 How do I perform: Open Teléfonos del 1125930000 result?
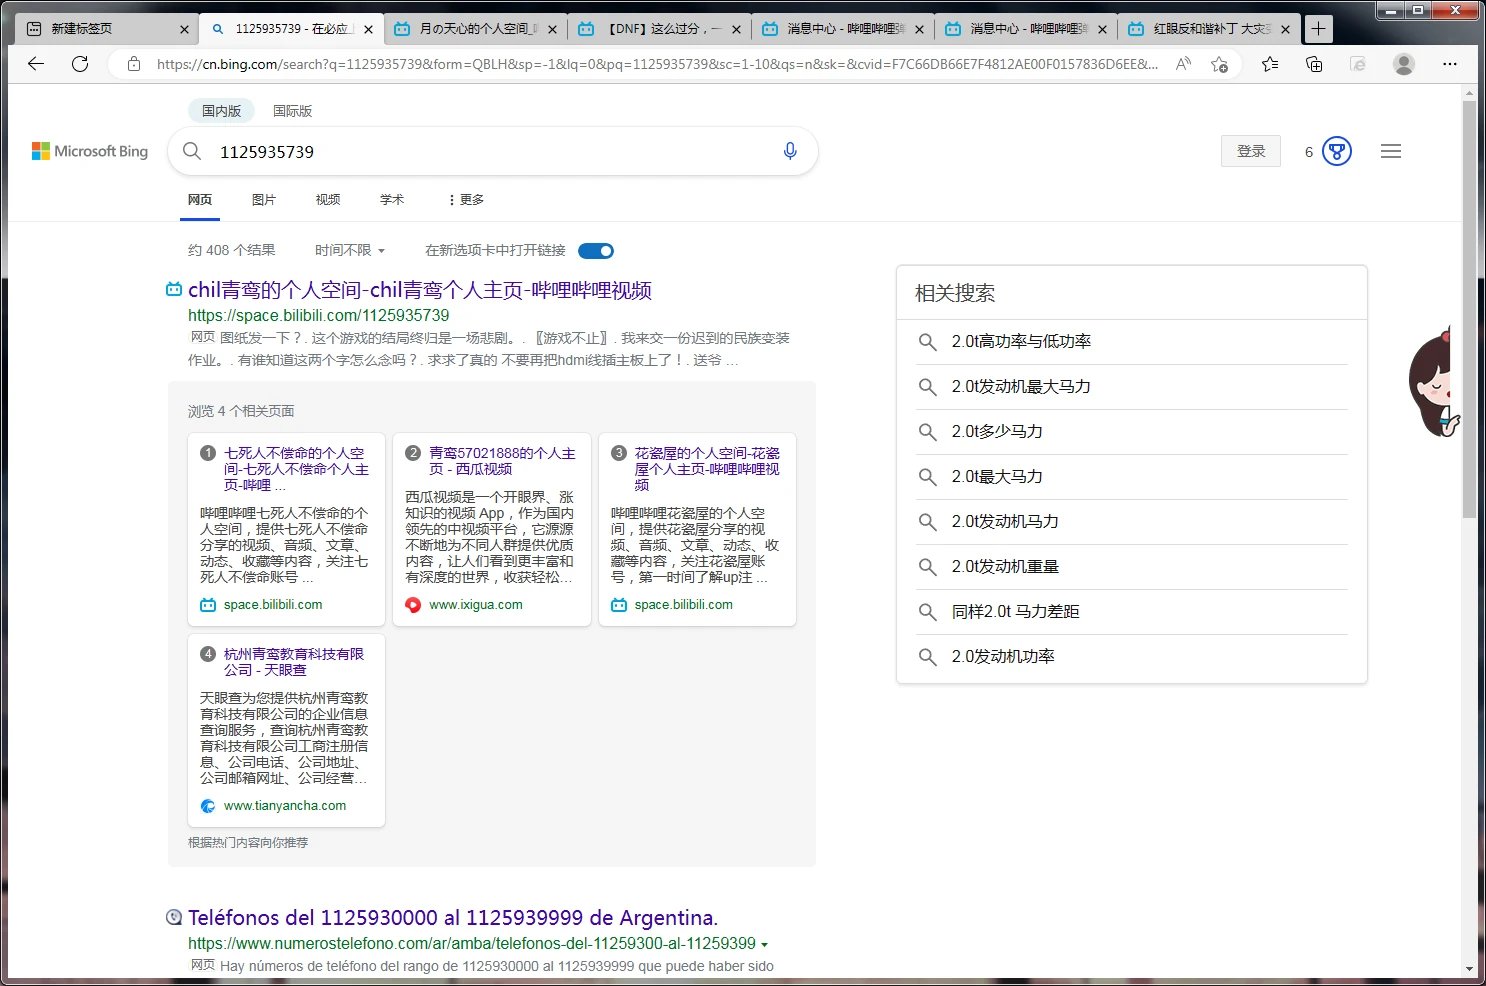click(453, 918)
